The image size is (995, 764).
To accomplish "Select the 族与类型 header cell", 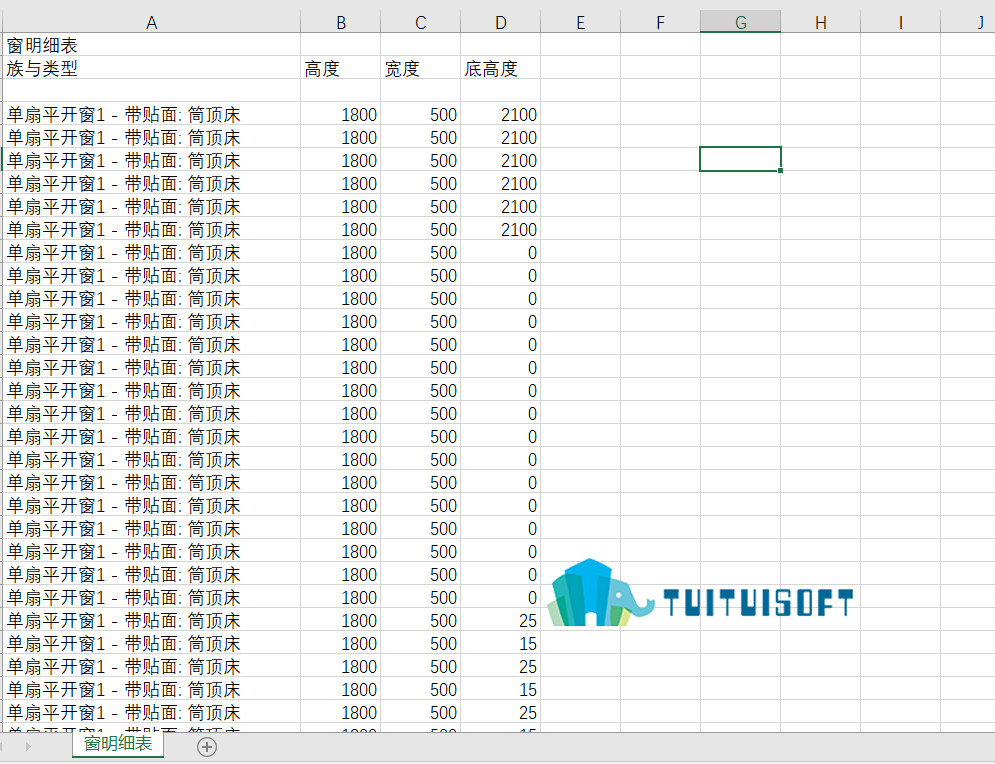I will click(151, 68).
